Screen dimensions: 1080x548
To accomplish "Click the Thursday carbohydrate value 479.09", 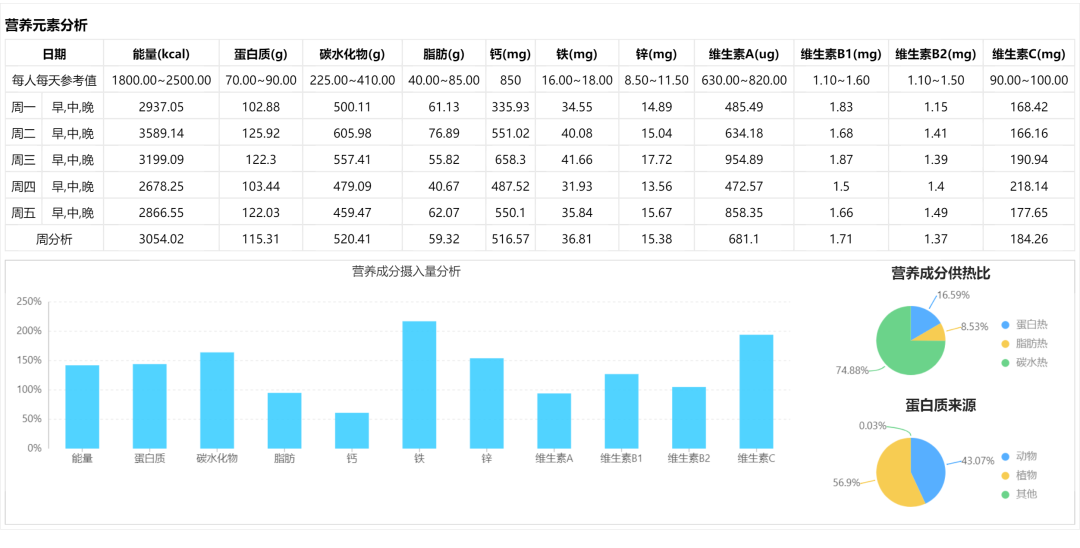I will coord(352,186).
